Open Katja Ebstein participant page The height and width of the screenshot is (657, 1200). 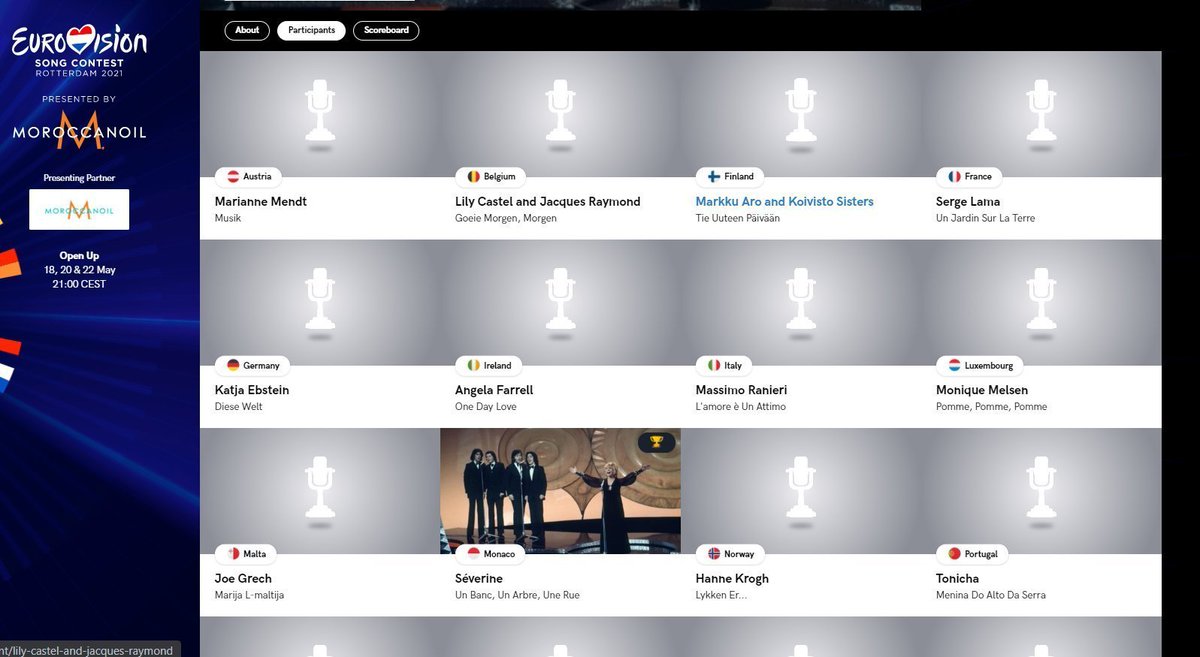click(x=252, y=391)
